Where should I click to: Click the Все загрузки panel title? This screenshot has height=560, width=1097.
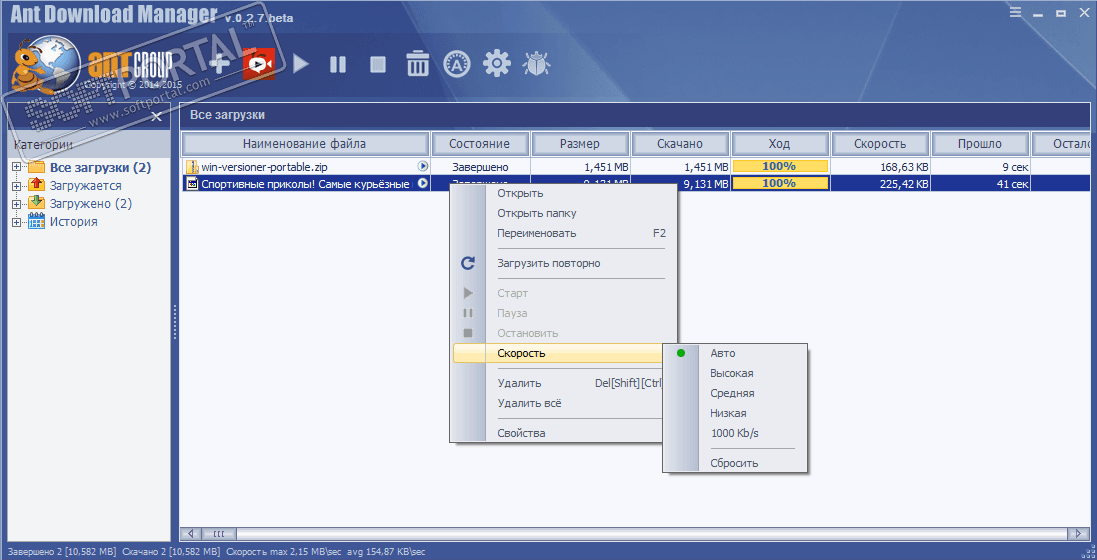tap(227, 115)
